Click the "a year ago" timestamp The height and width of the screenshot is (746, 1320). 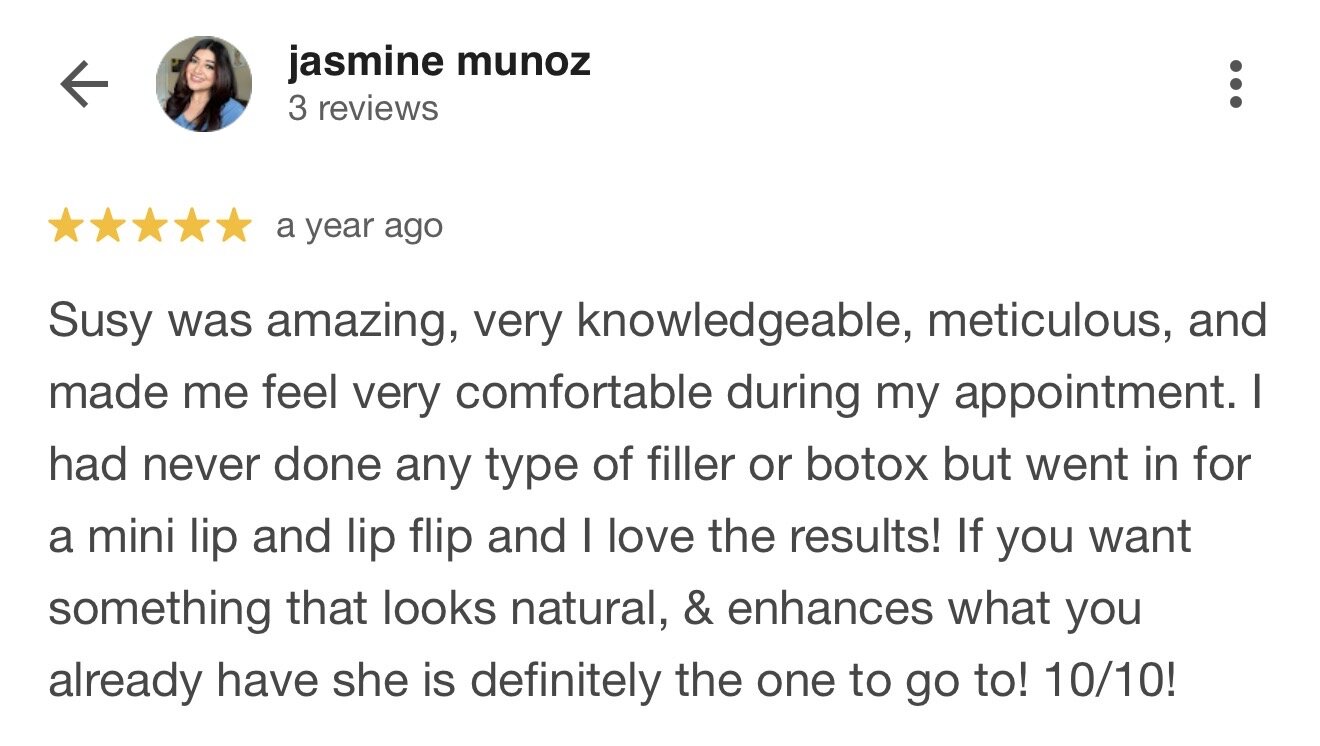359,227
